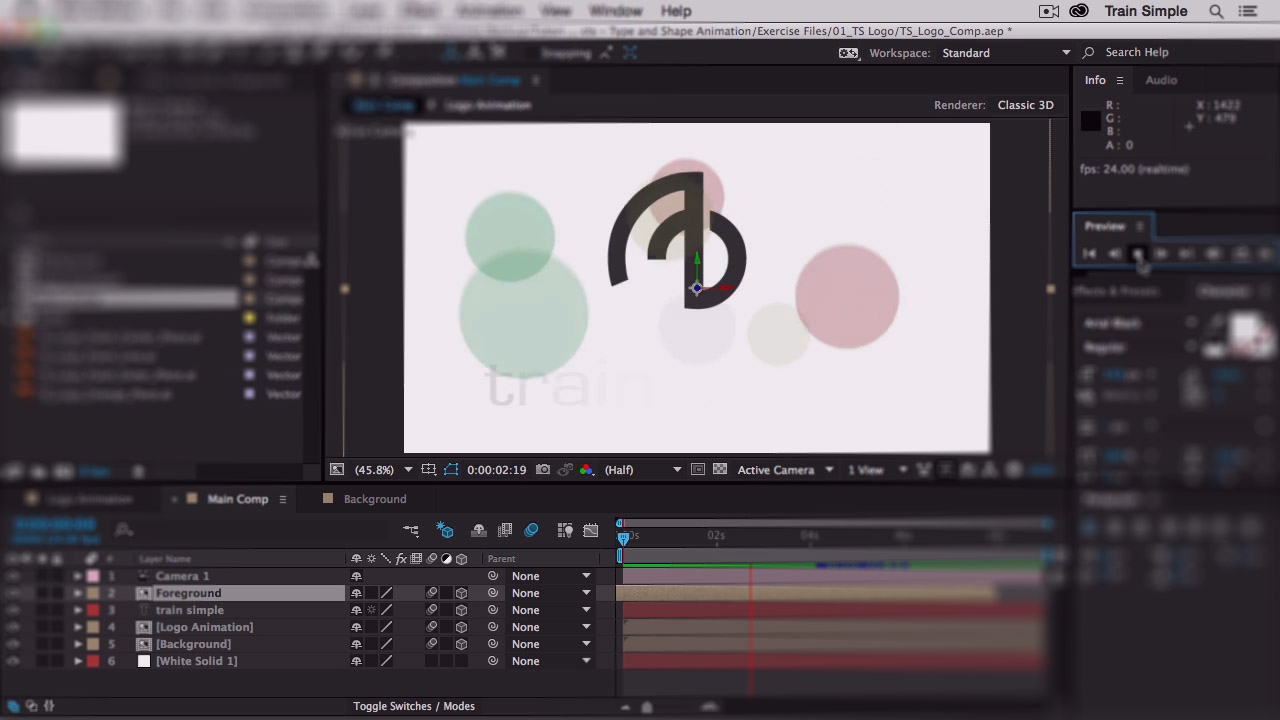
Task: Click the pick whip for Foreground layer
Action: tap(493, 593)
